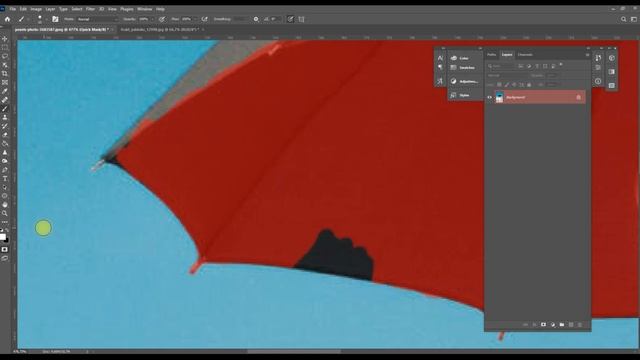Open the File menu
Viewport: 640px width, 360px height.
[x=13, y=9]
